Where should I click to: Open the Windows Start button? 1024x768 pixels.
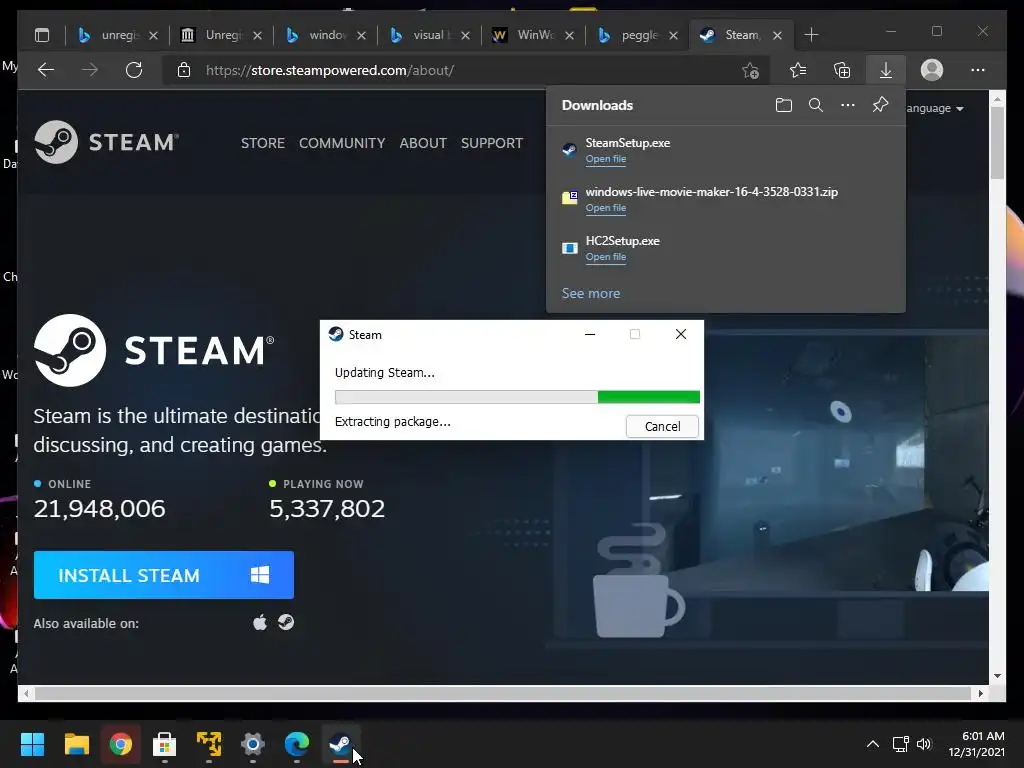tap(32, 744)
